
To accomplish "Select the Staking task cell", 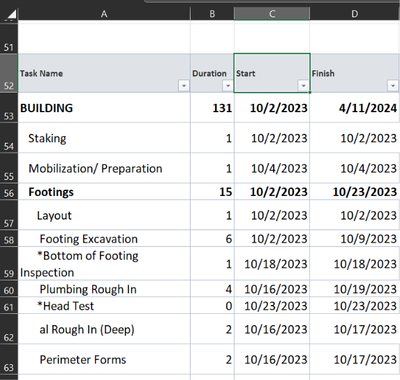I will (x=104, y=138).
